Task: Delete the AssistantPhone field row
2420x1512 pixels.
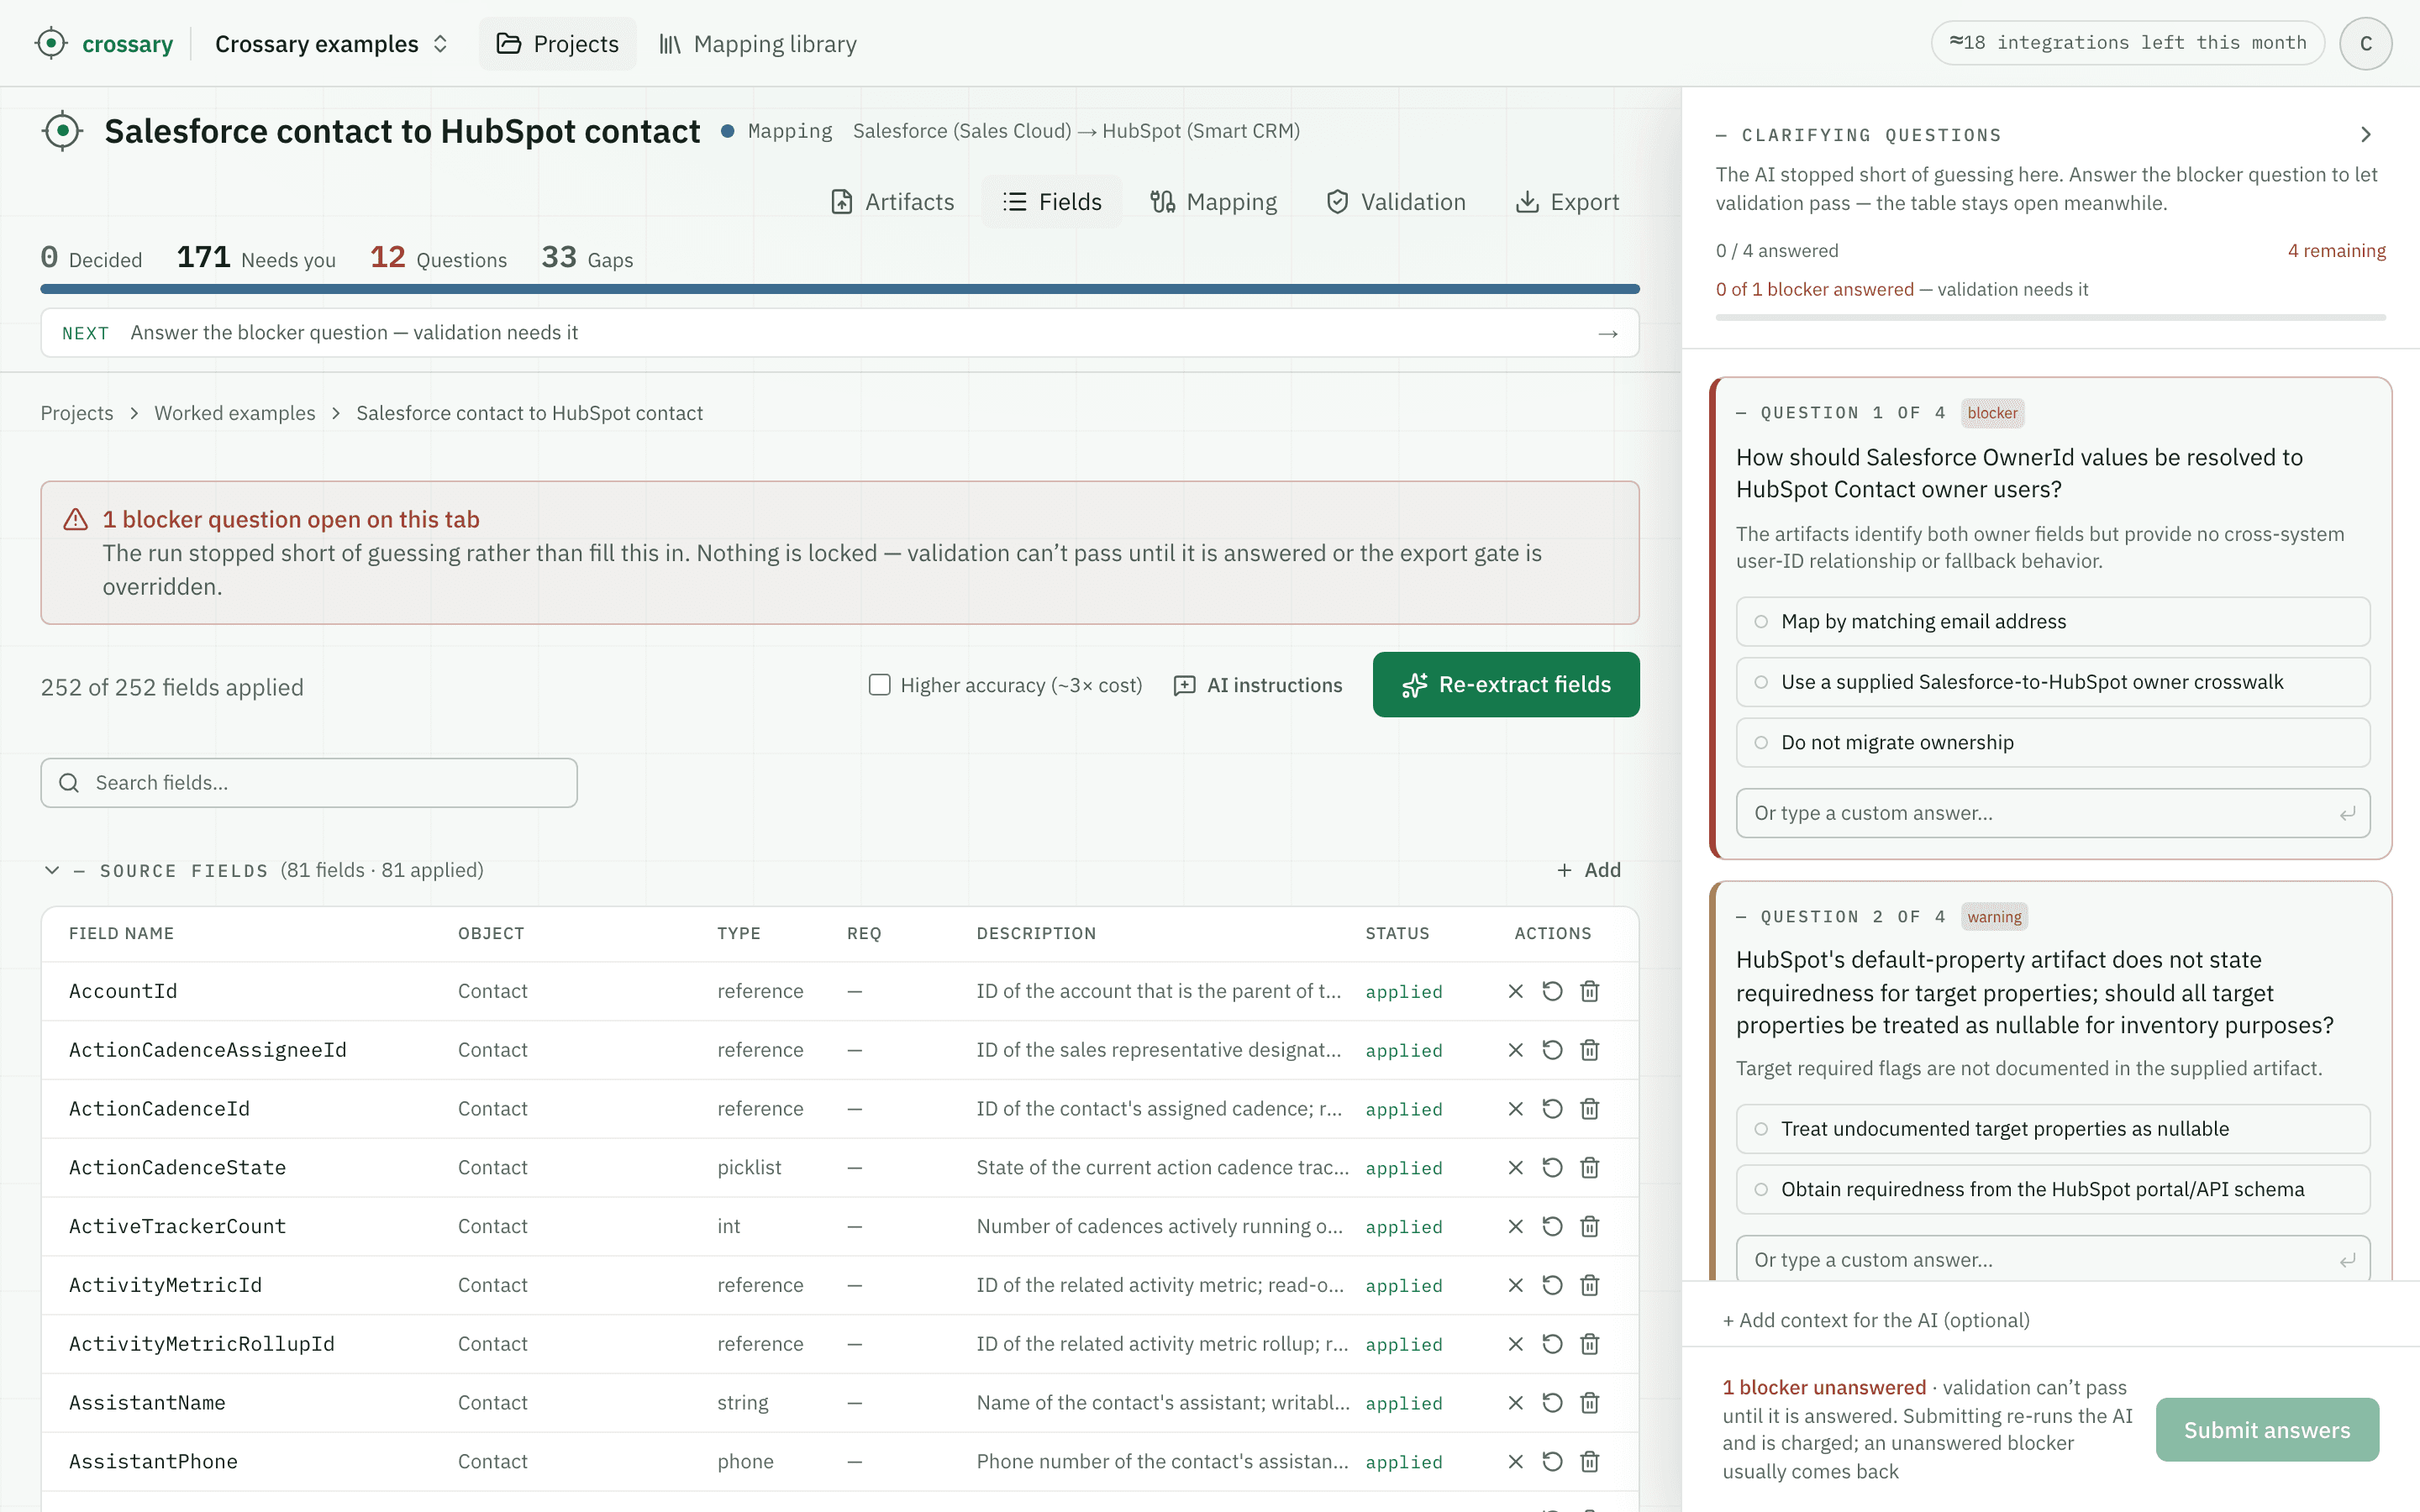Action: click(1589, 1462)
